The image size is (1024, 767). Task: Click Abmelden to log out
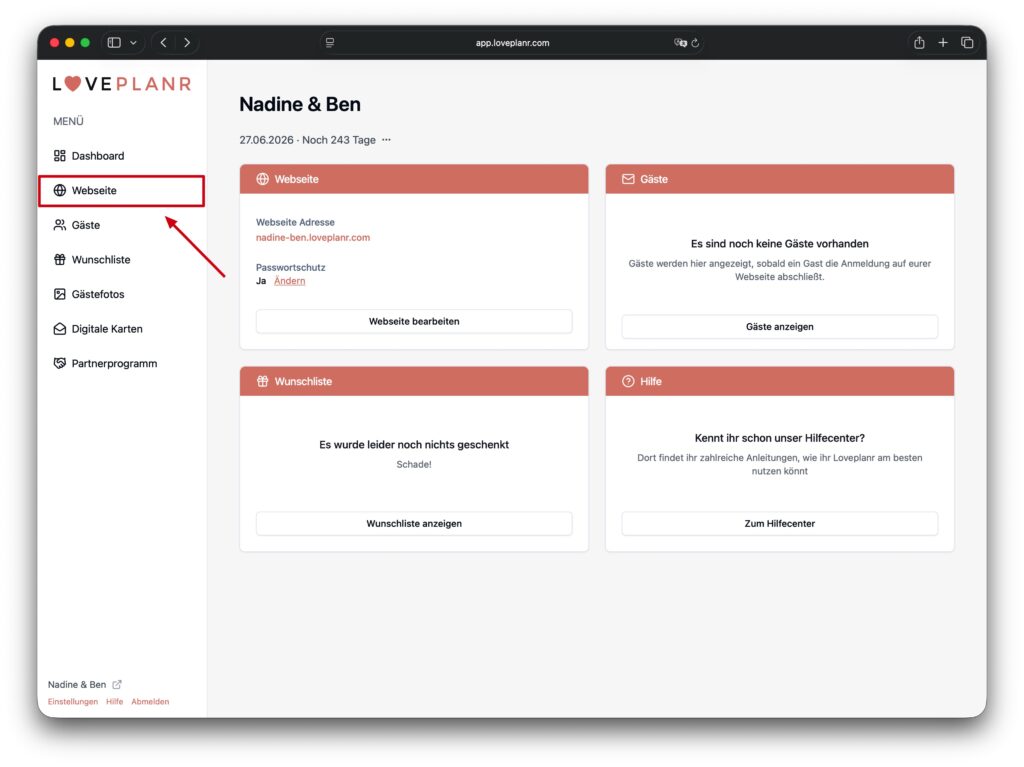tap(150, 702)
